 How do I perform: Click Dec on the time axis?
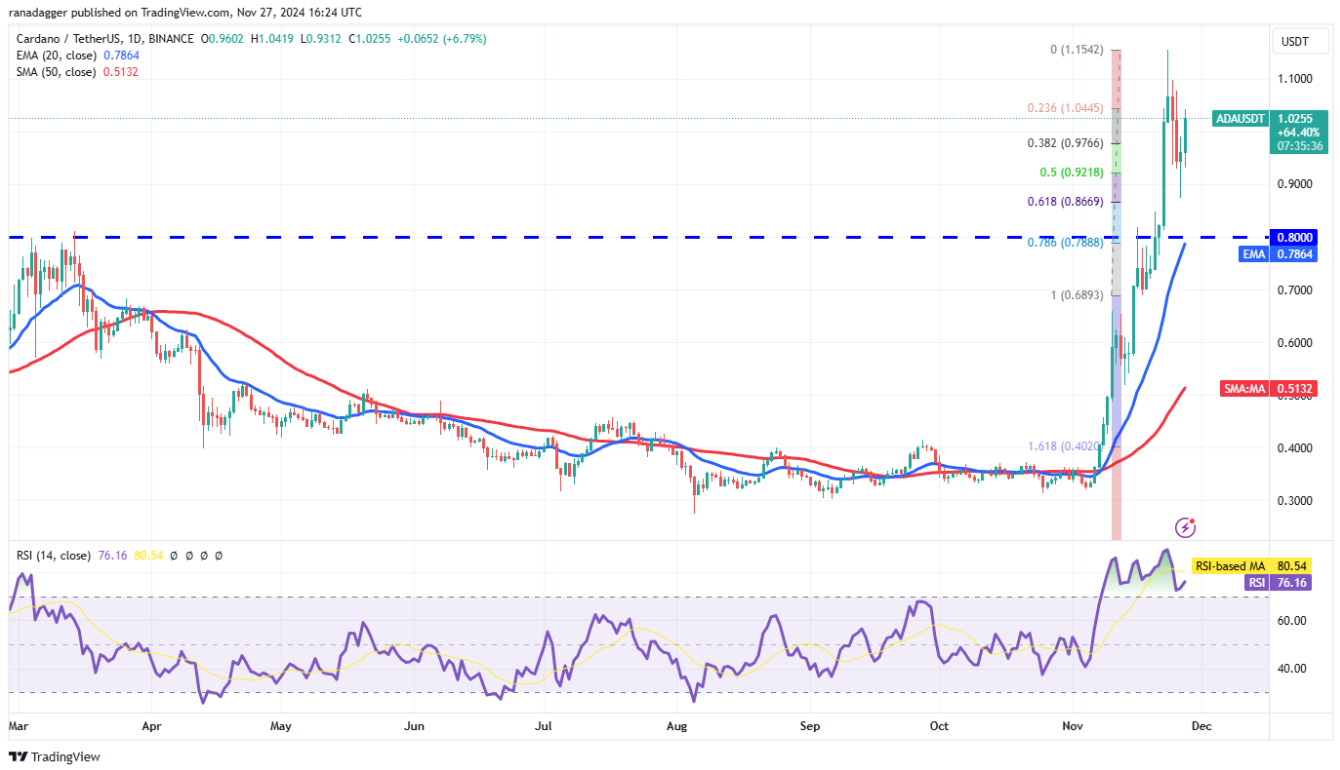(1203, 726)
